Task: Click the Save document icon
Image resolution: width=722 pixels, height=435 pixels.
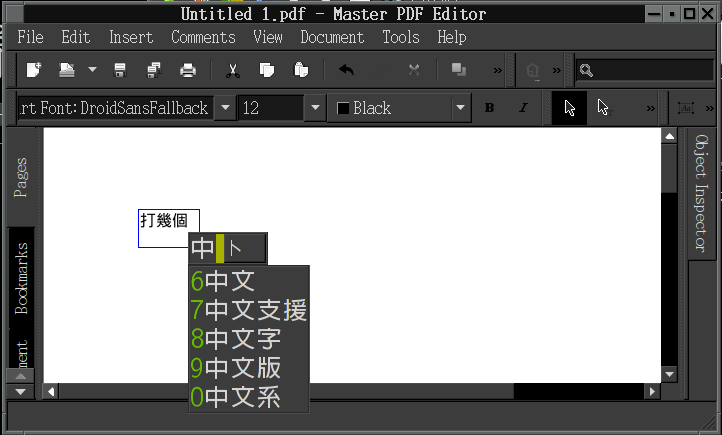Action: click(x=121, y=70)
